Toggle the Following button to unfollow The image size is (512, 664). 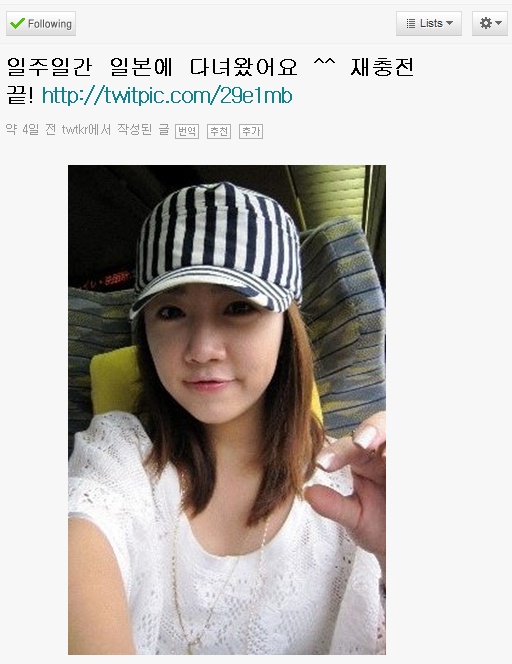(x=41, y=23)
